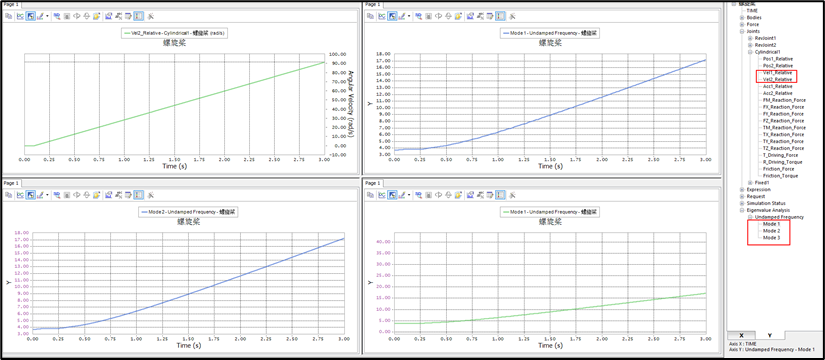Select FM_Reaction_Force in the tree

(x=784, y=100)
